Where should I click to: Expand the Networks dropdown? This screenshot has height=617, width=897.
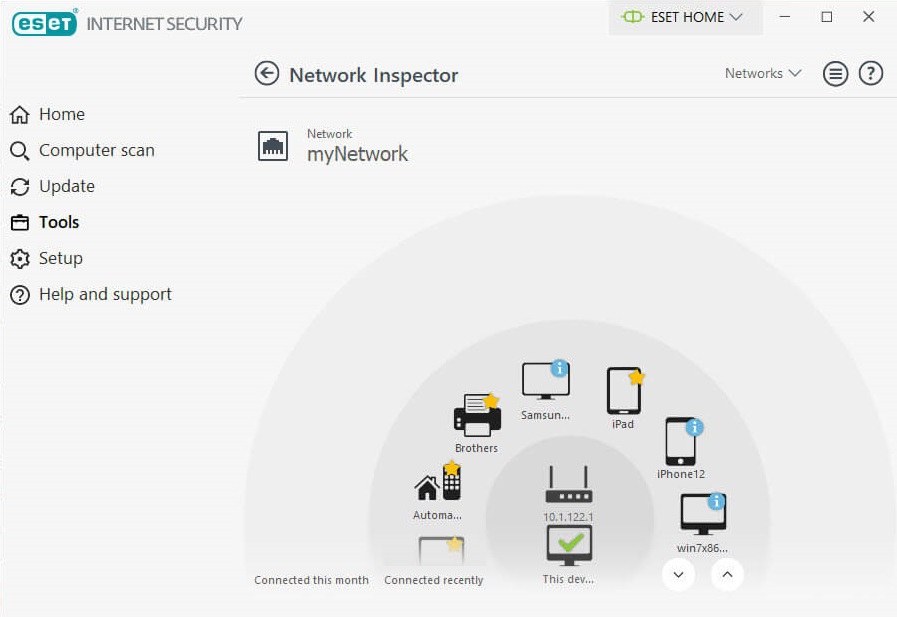coord(763,73)
